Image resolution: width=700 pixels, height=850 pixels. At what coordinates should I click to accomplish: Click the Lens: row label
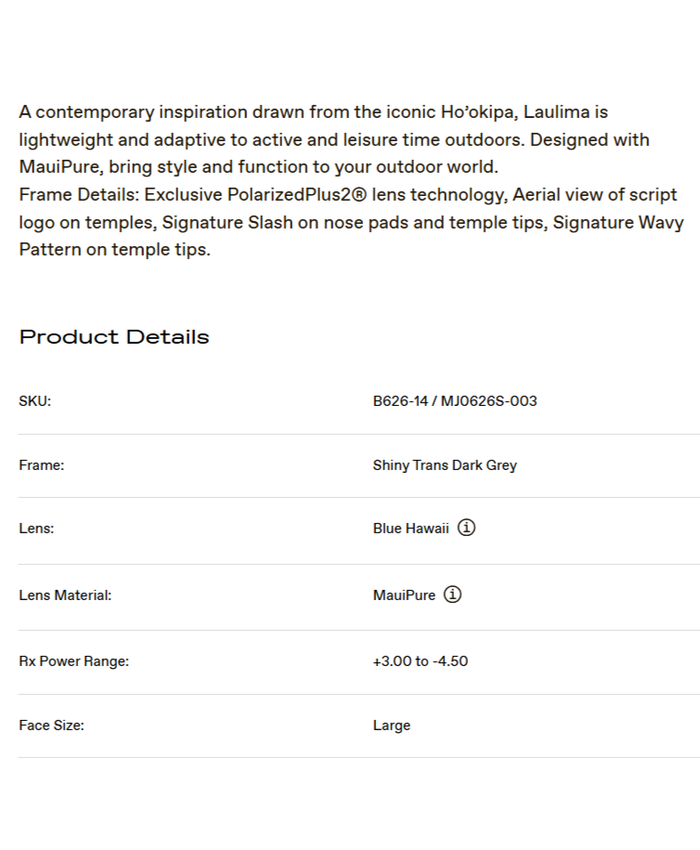pos(36,529)
